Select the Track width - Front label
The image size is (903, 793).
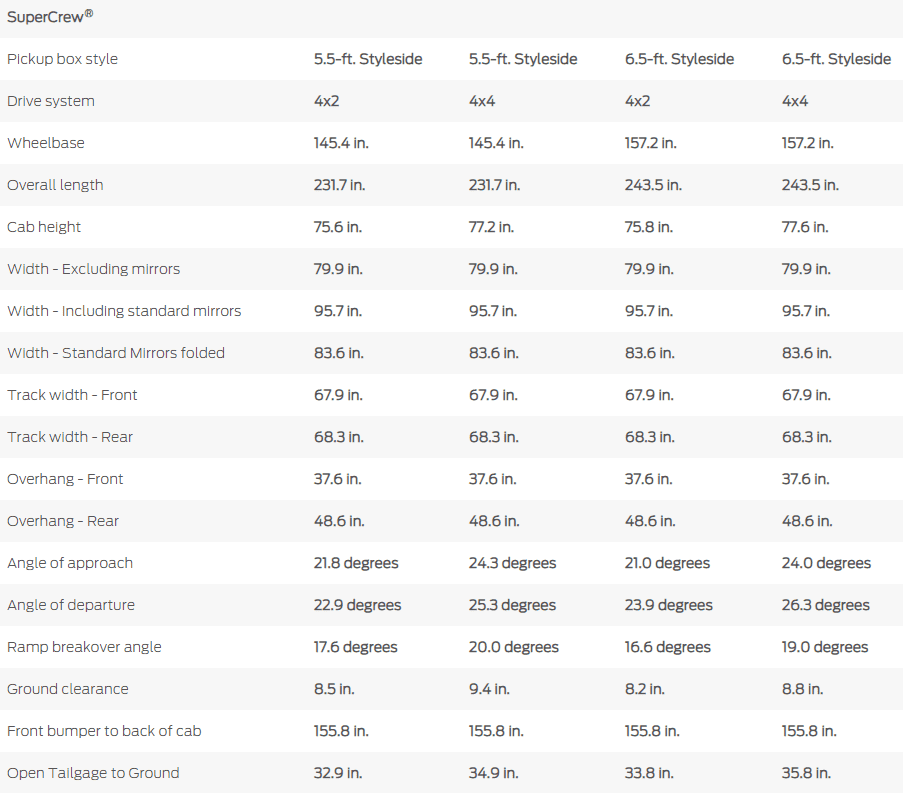pyautogui.click(x=72, y=395)
